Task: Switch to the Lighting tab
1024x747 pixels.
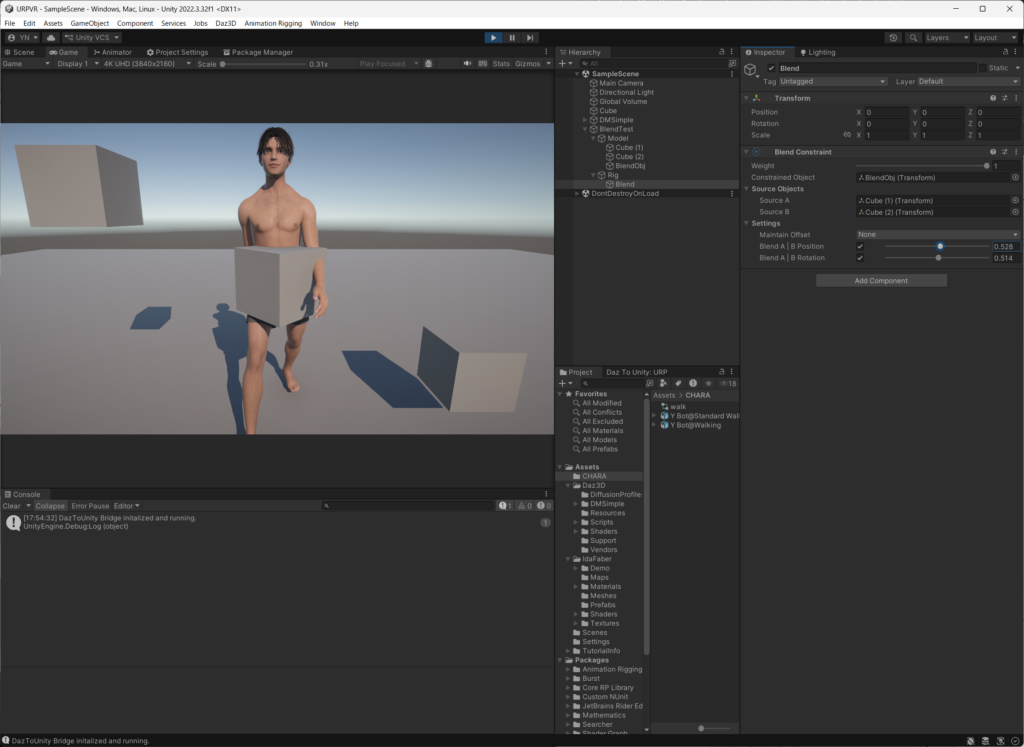Action: point(817,52)
